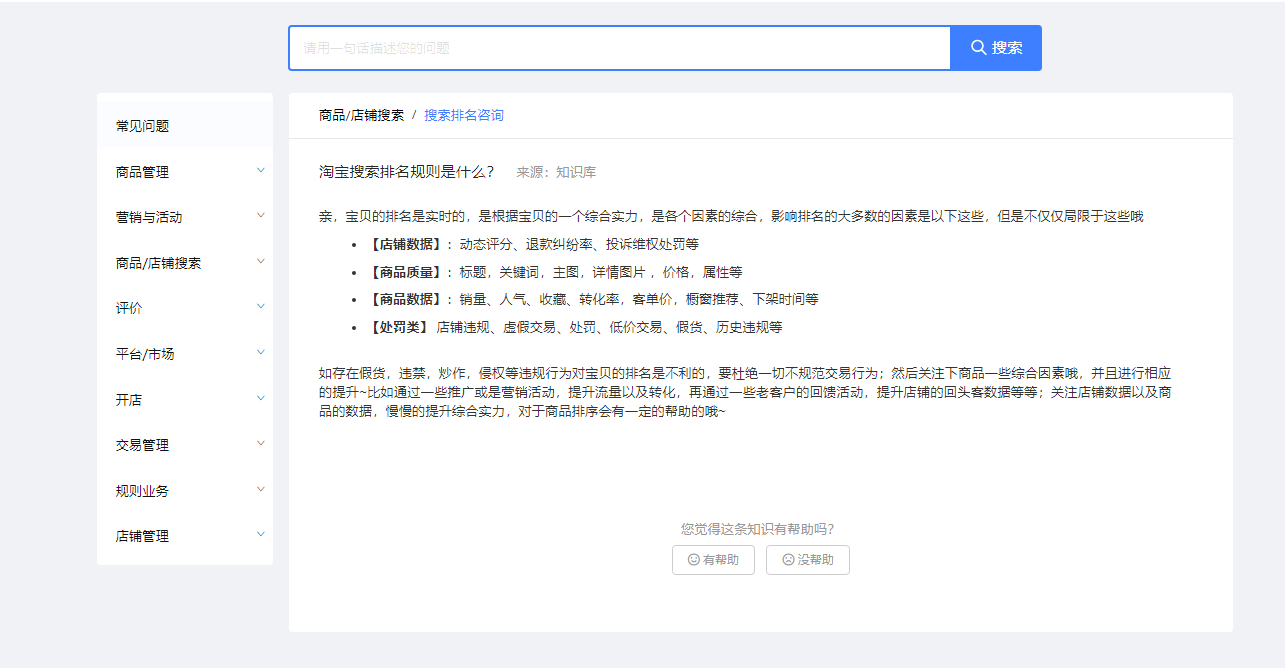Click the 有帮助 feedback button

[713, 560]
